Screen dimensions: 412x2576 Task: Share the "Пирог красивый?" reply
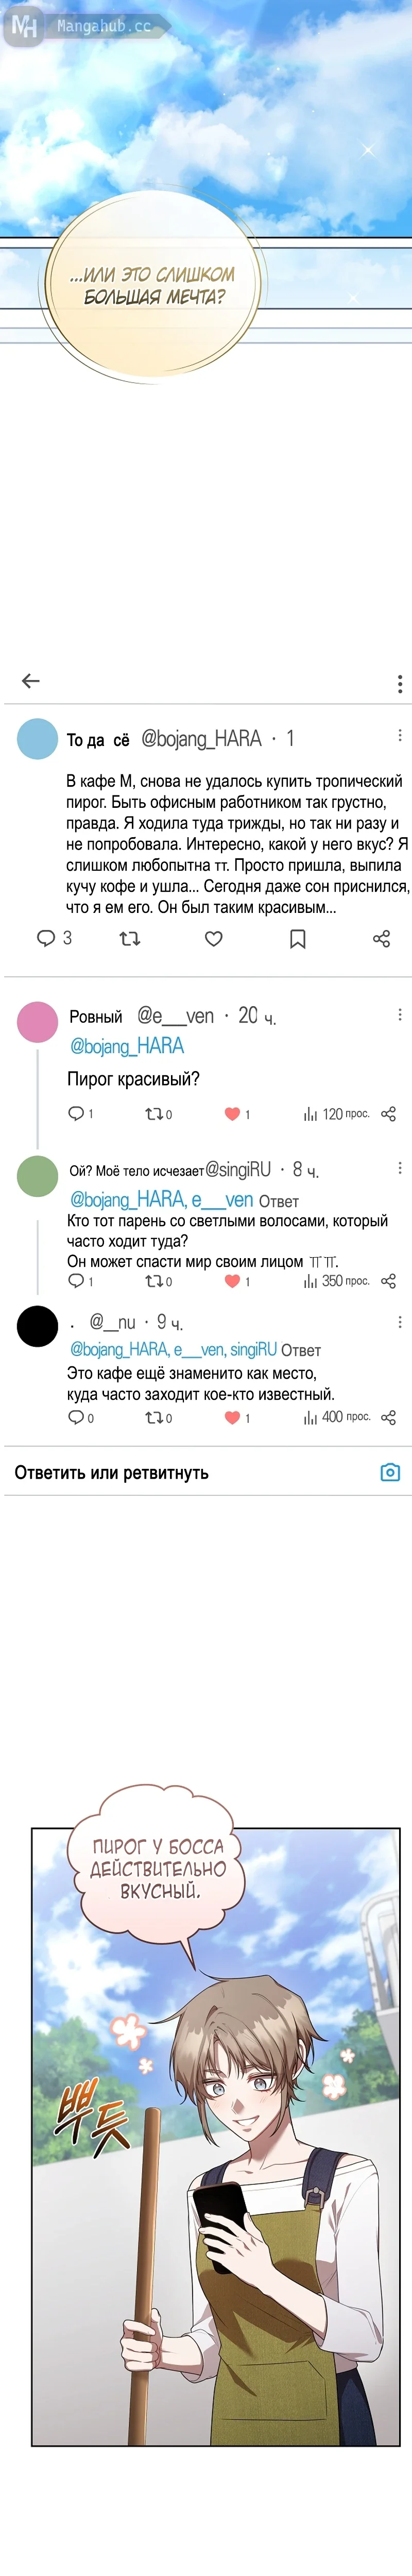click(x=389, y=1114)
